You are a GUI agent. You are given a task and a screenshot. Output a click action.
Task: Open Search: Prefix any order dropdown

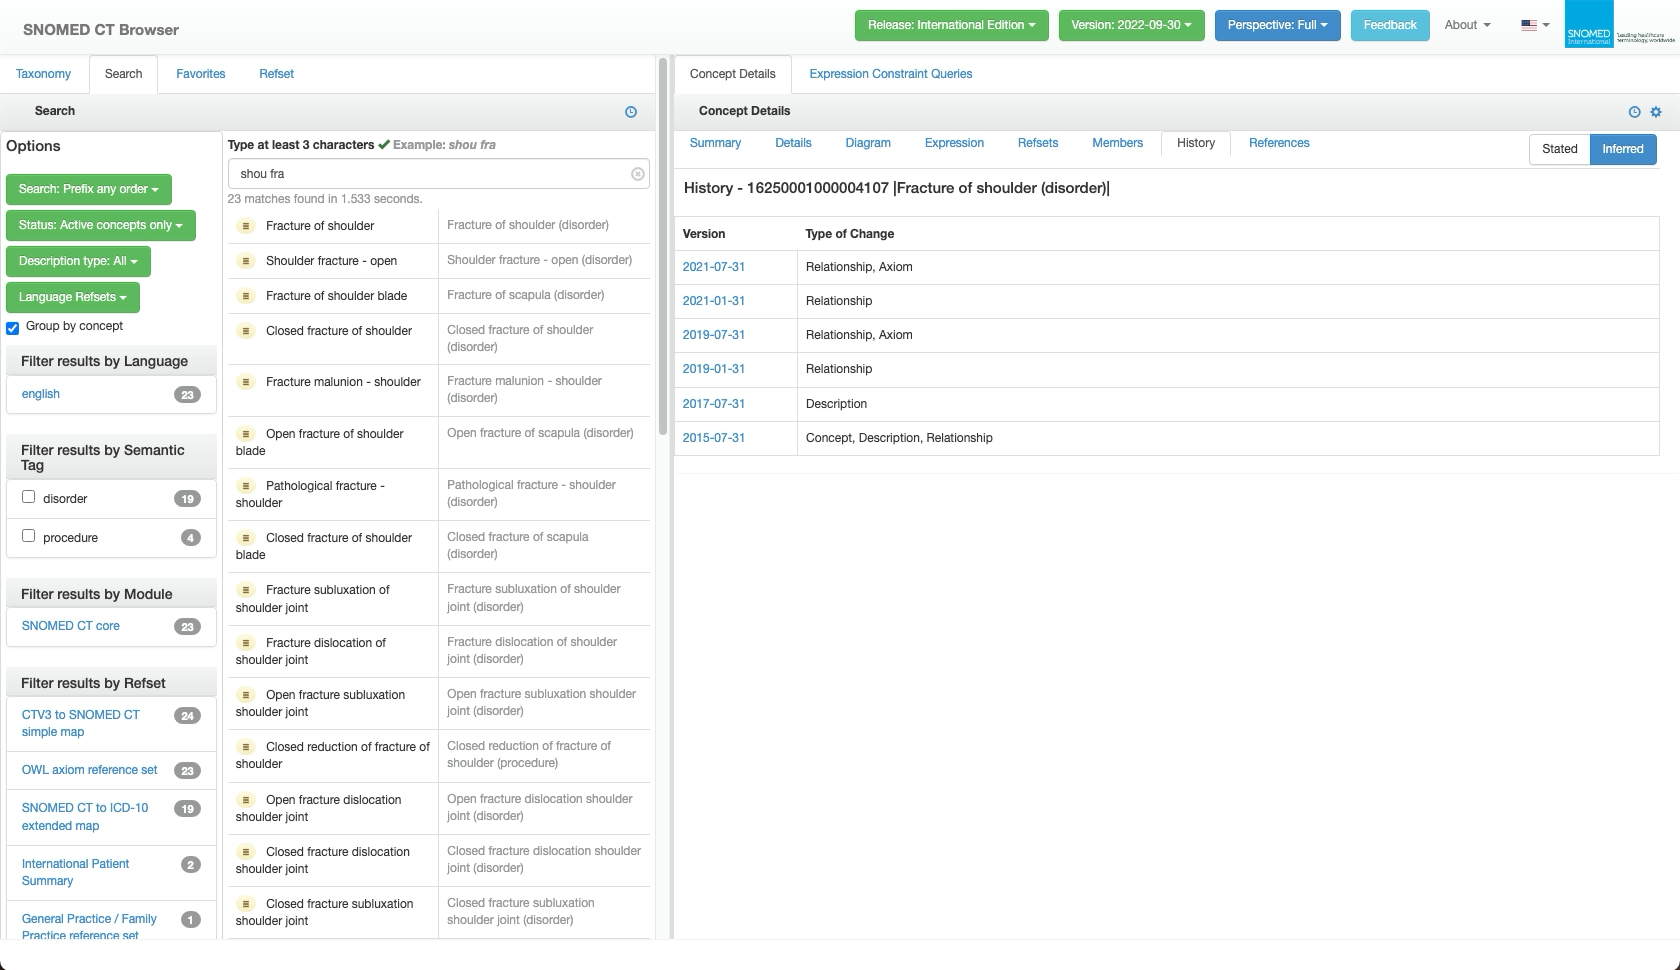pos(88,189)
